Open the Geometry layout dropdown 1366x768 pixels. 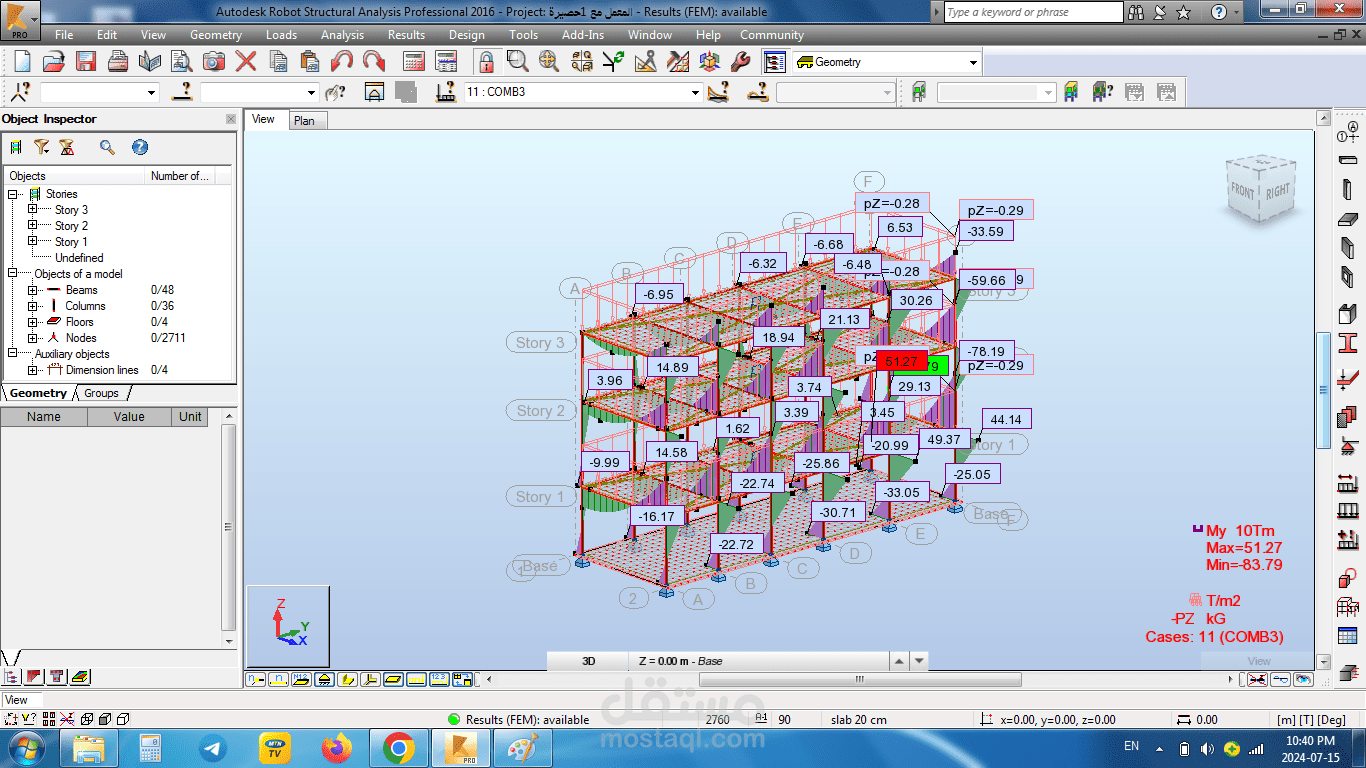(x=973, y=62)
